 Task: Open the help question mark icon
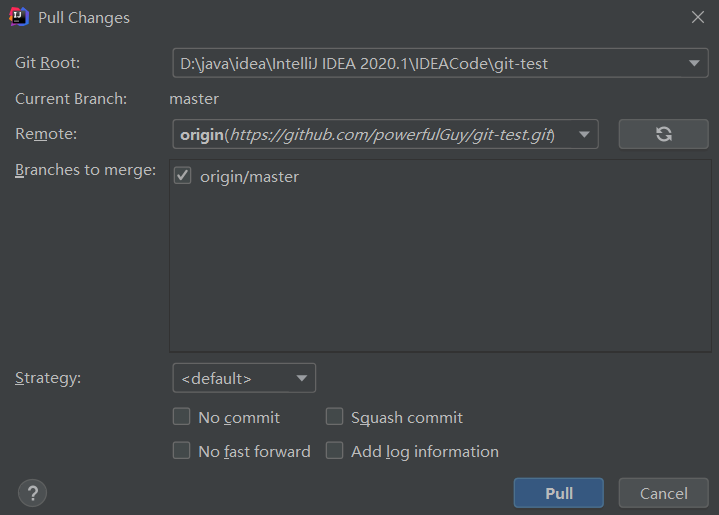click(x=33, y=492)
